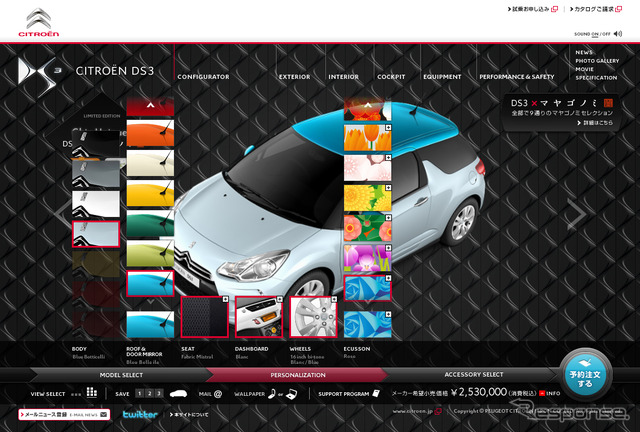640x432 pixels.
Task: Open VIEW SELECT grid icon
Action: click(92, 393)
